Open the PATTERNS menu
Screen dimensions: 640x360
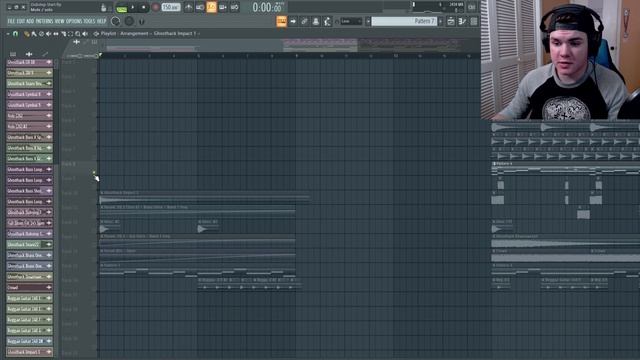[44, 21]
